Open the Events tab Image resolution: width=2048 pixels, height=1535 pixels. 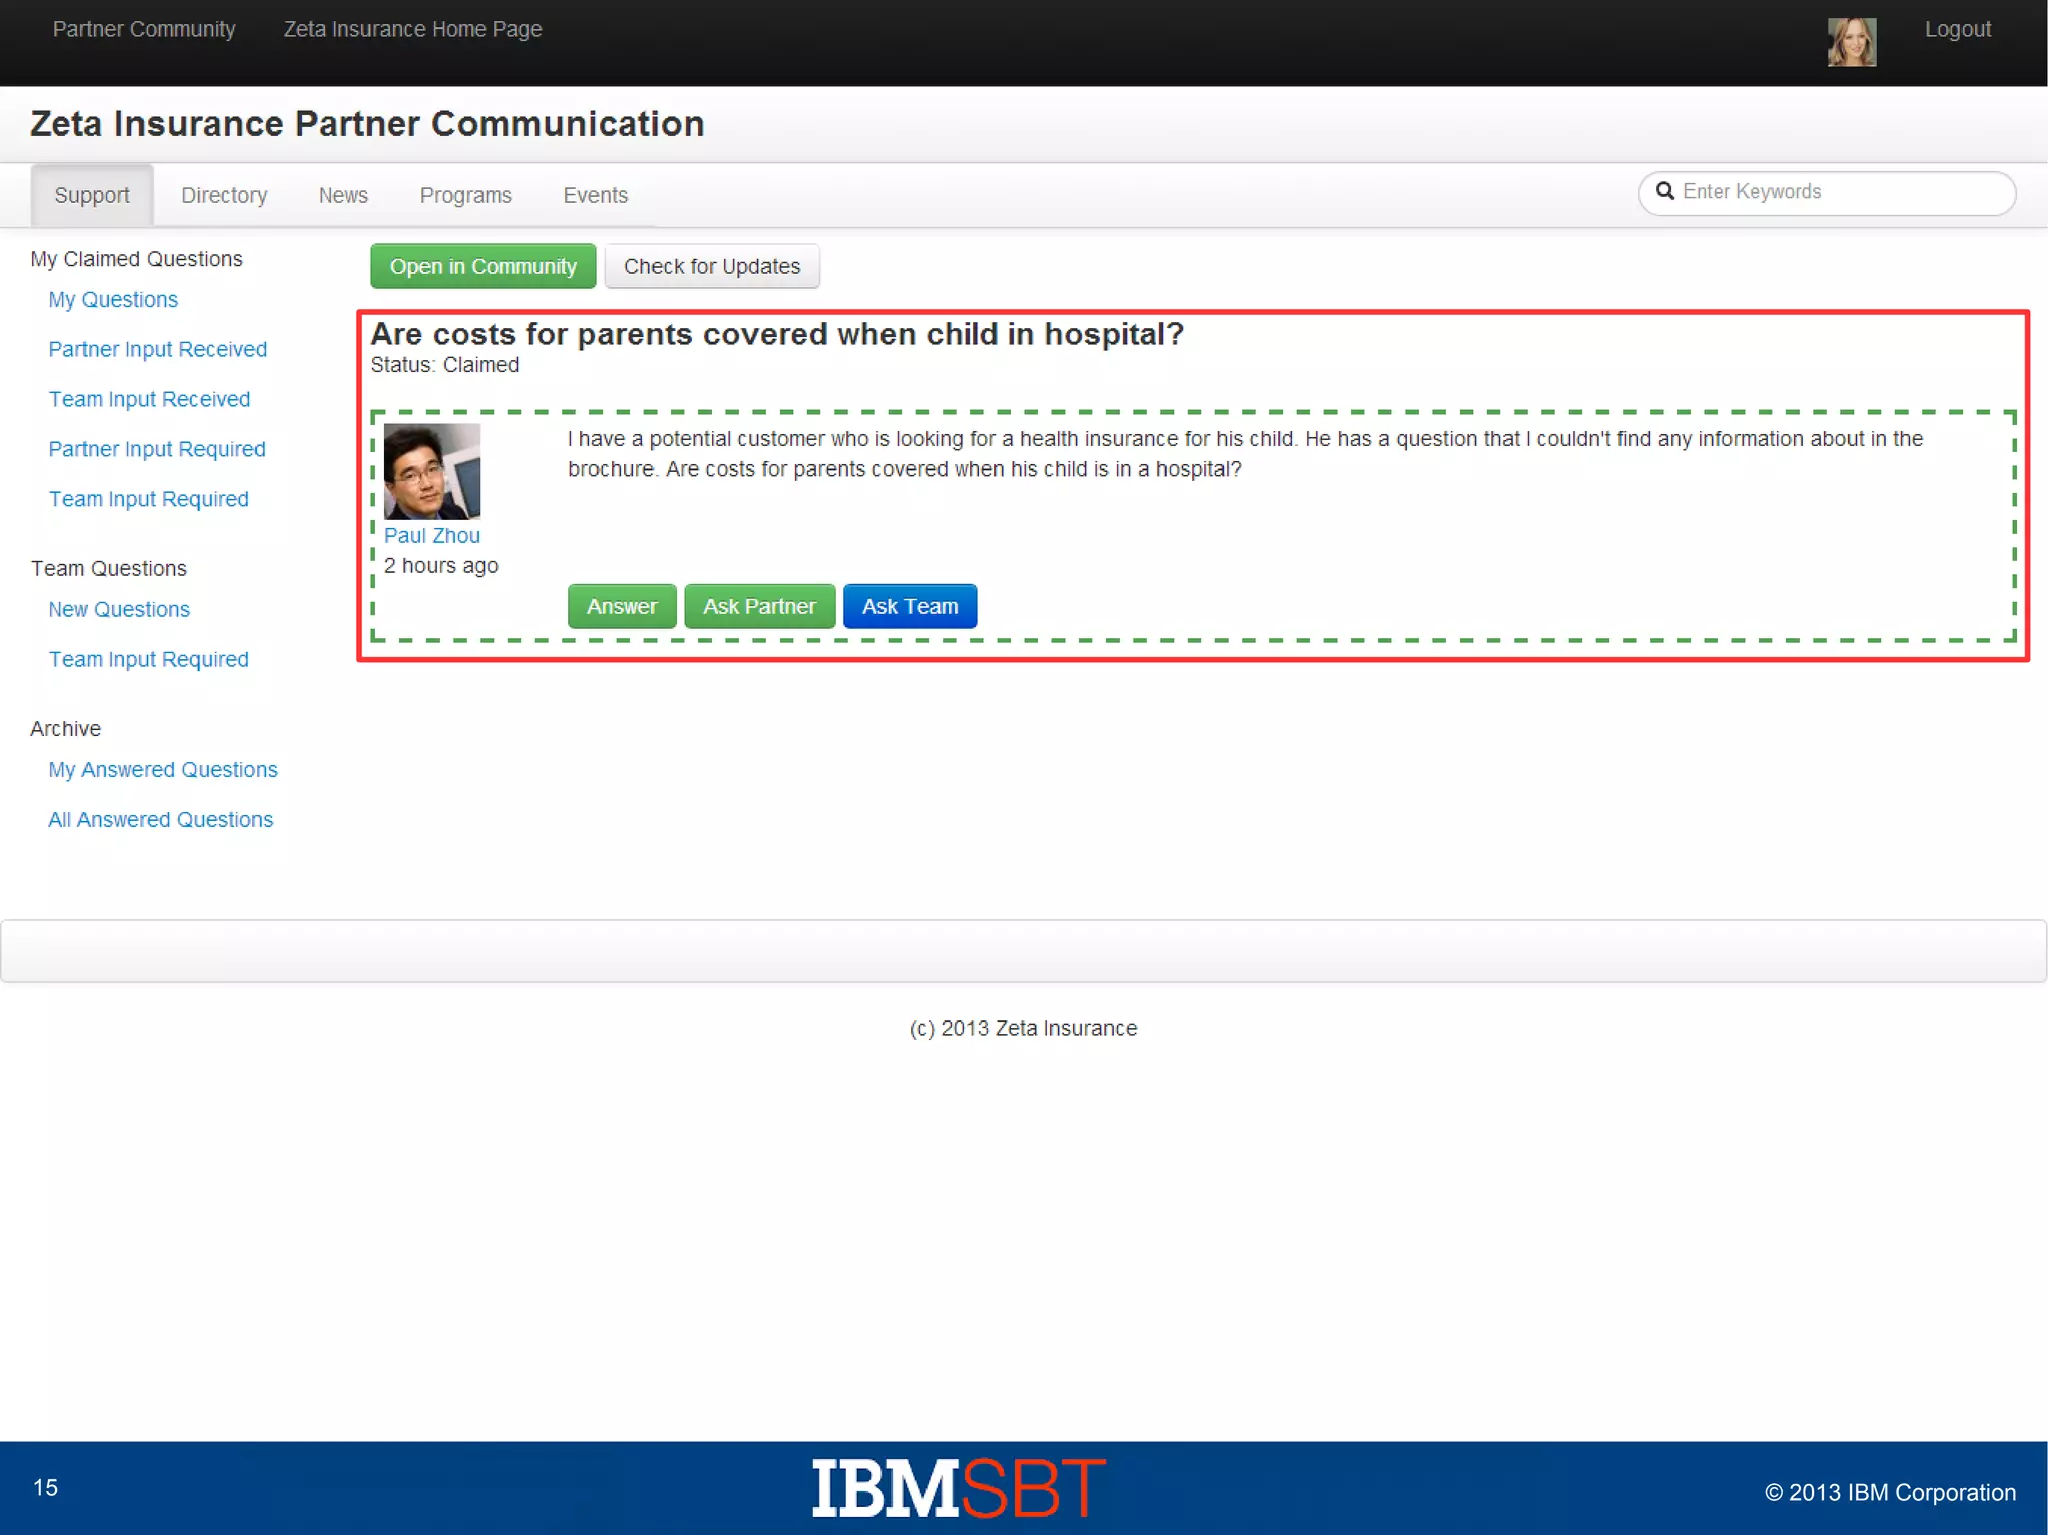[595, 195]
